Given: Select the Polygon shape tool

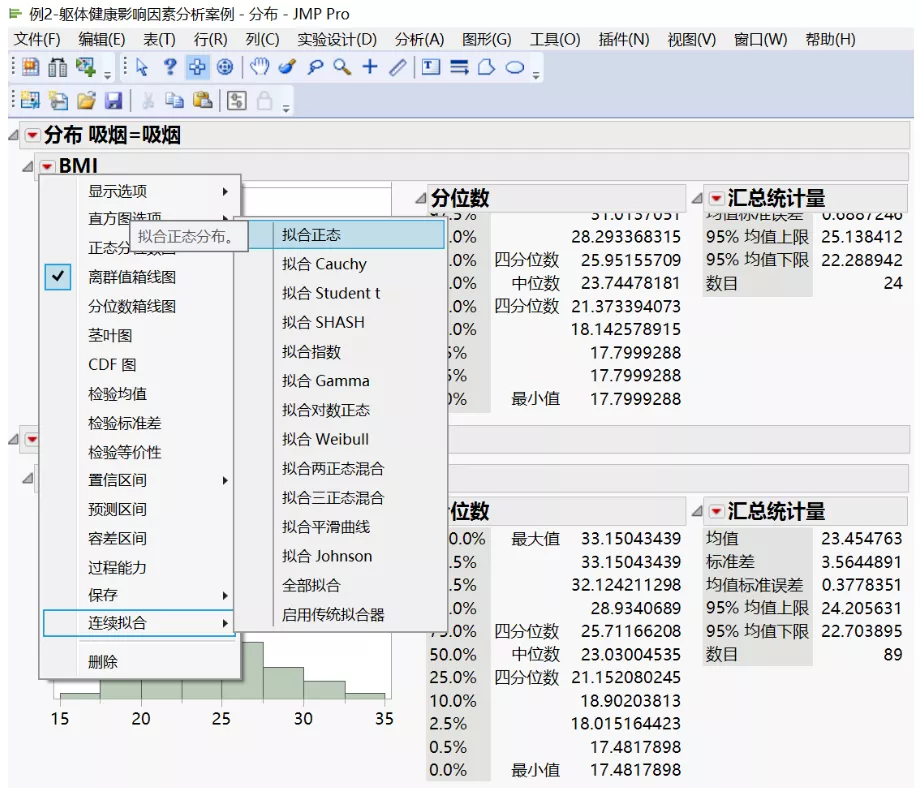Looking at the screenshot, I should point(486,67).
